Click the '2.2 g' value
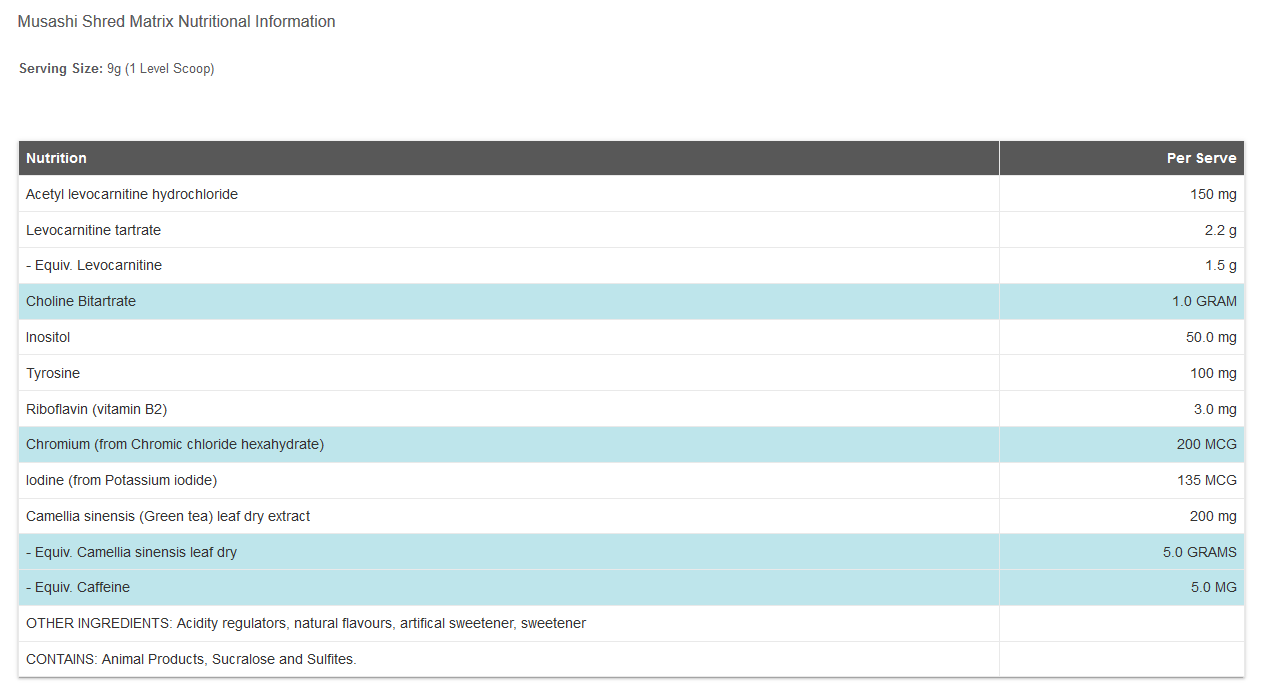 coord(1220,230)
